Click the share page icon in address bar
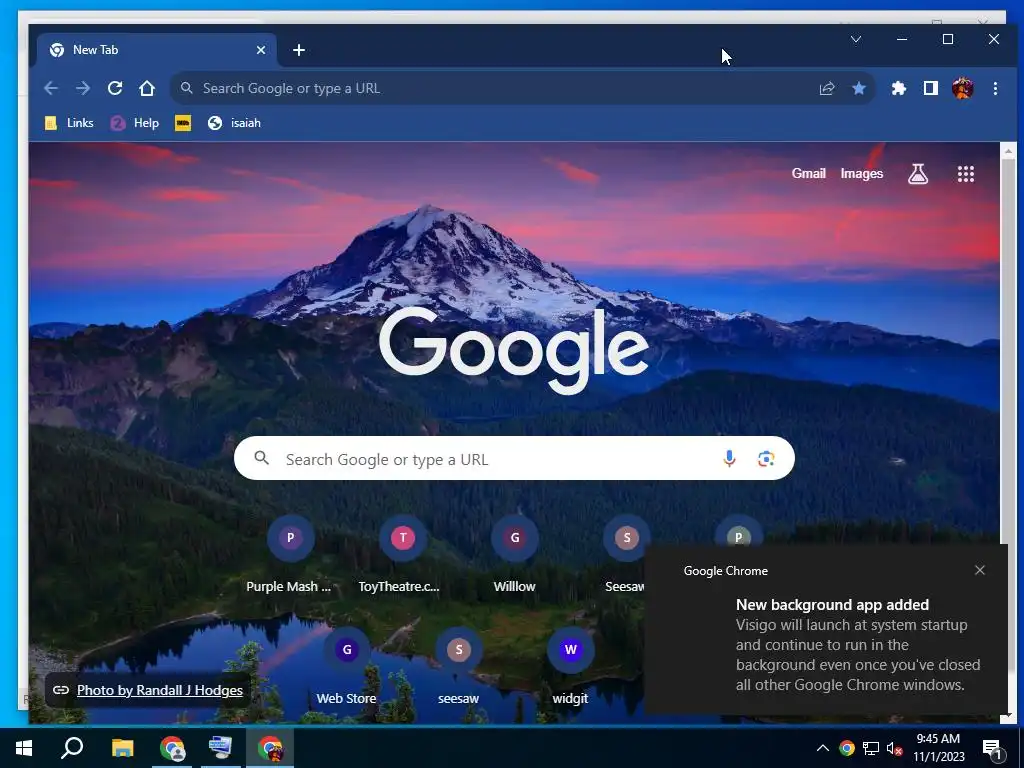This screenshot has height=768, width=1024. click(x=827, y=88)
